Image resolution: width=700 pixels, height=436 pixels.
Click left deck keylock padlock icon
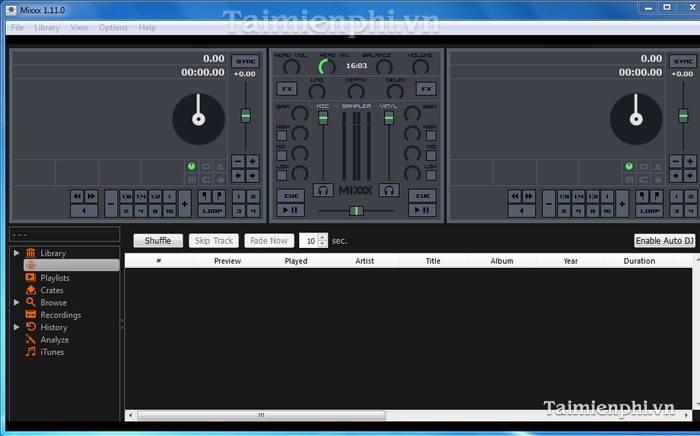pyautogui.click(x=220, y=179)
